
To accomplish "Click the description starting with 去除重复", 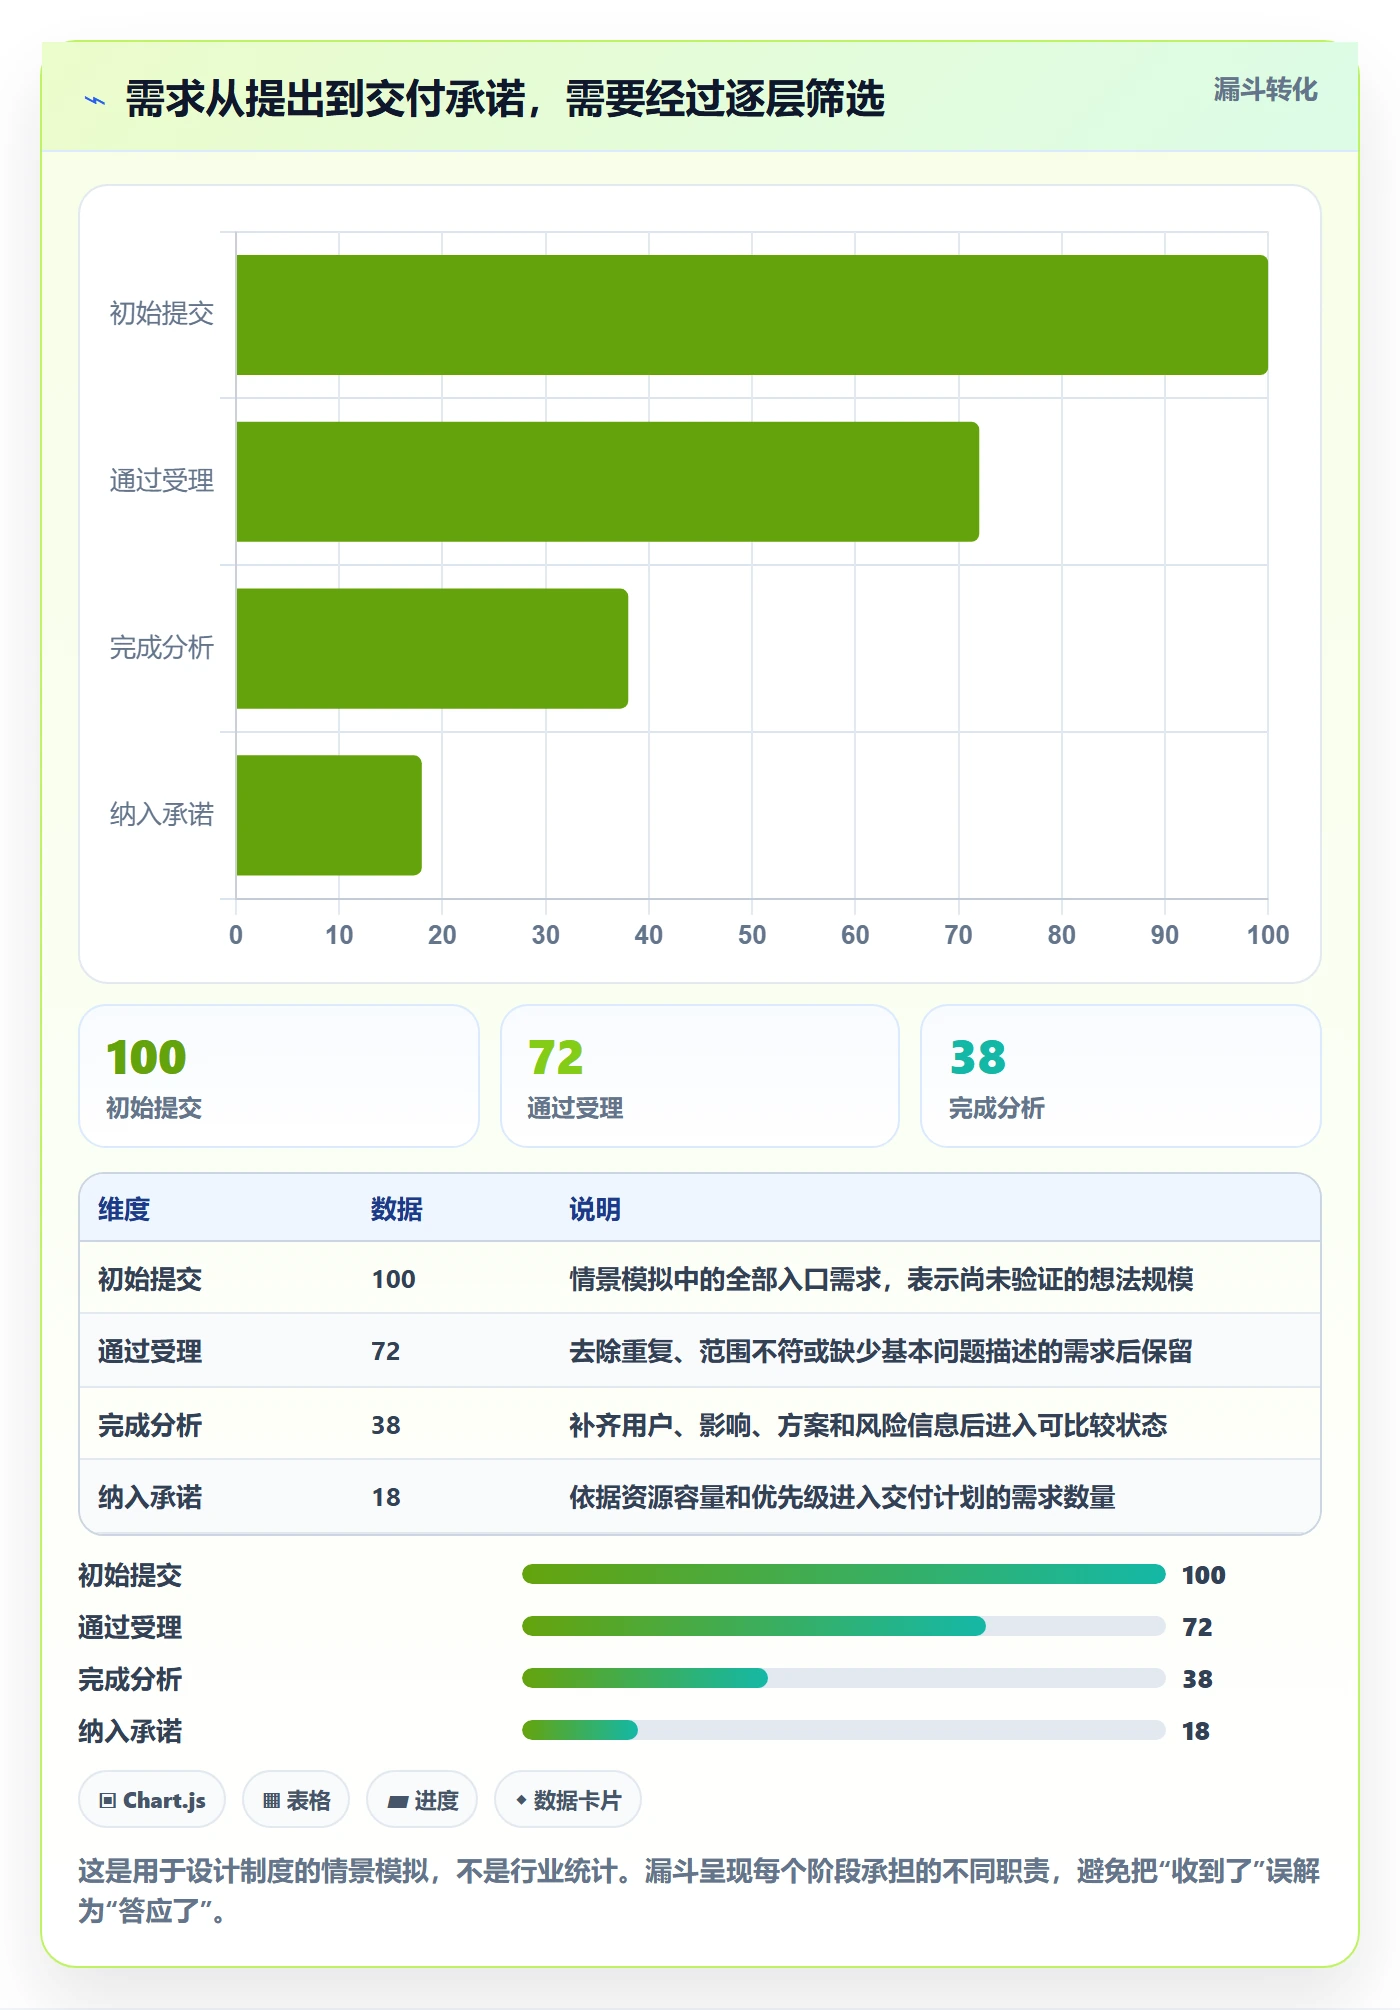I will (881, 1351).
